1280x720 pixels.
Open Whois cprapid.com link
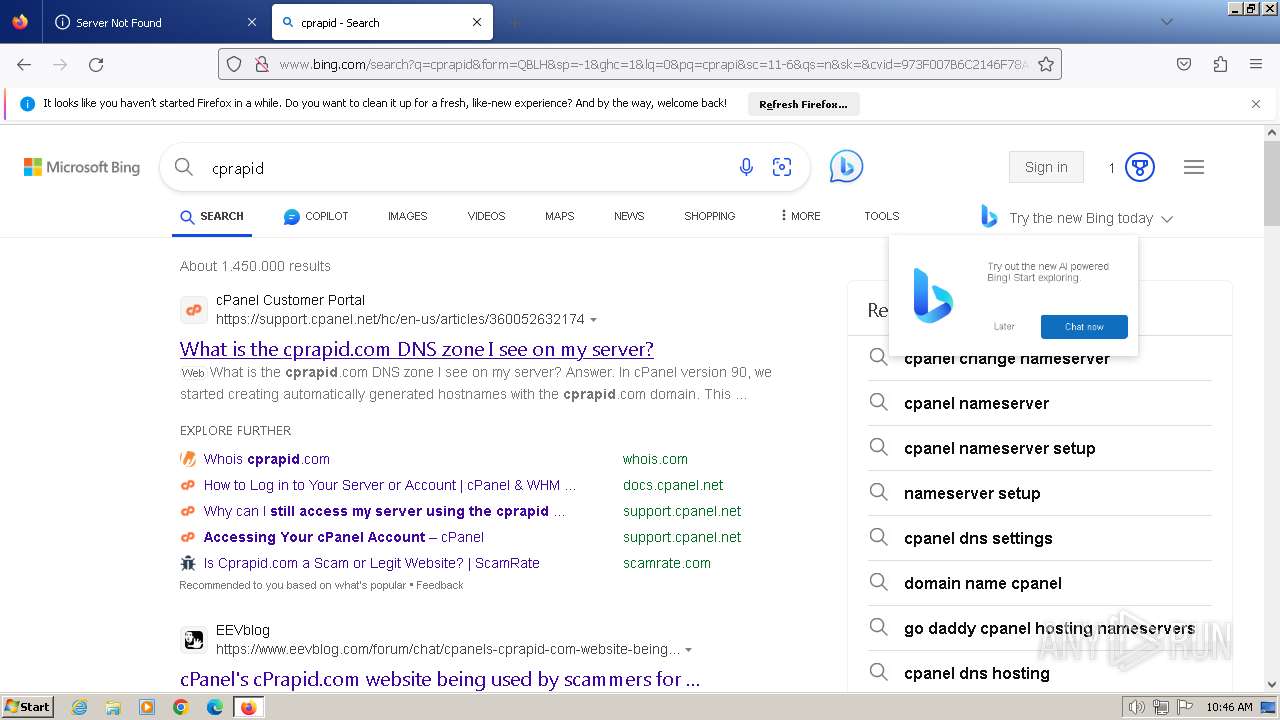point(267,459)
